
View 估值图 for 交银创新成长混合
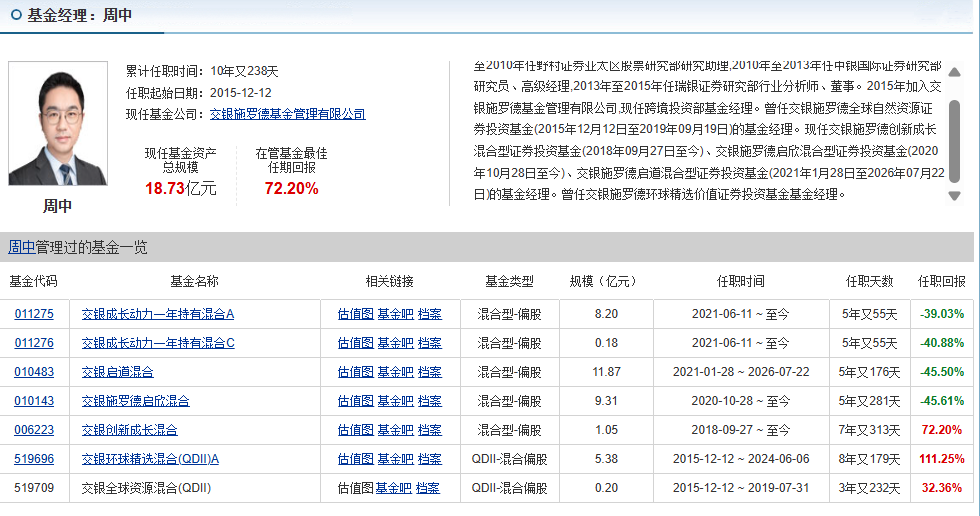pos(356,430)
